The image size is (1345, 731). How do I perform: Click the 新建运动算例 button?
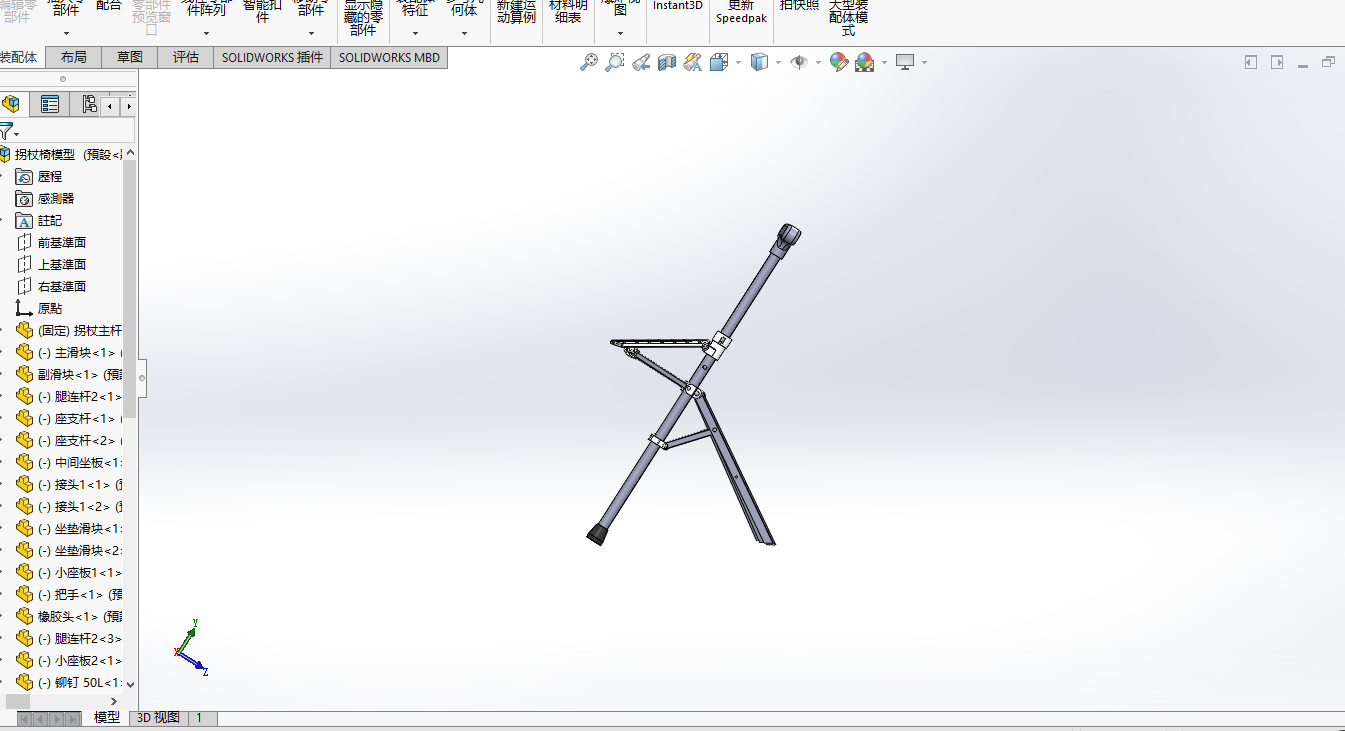pos(516,11)
